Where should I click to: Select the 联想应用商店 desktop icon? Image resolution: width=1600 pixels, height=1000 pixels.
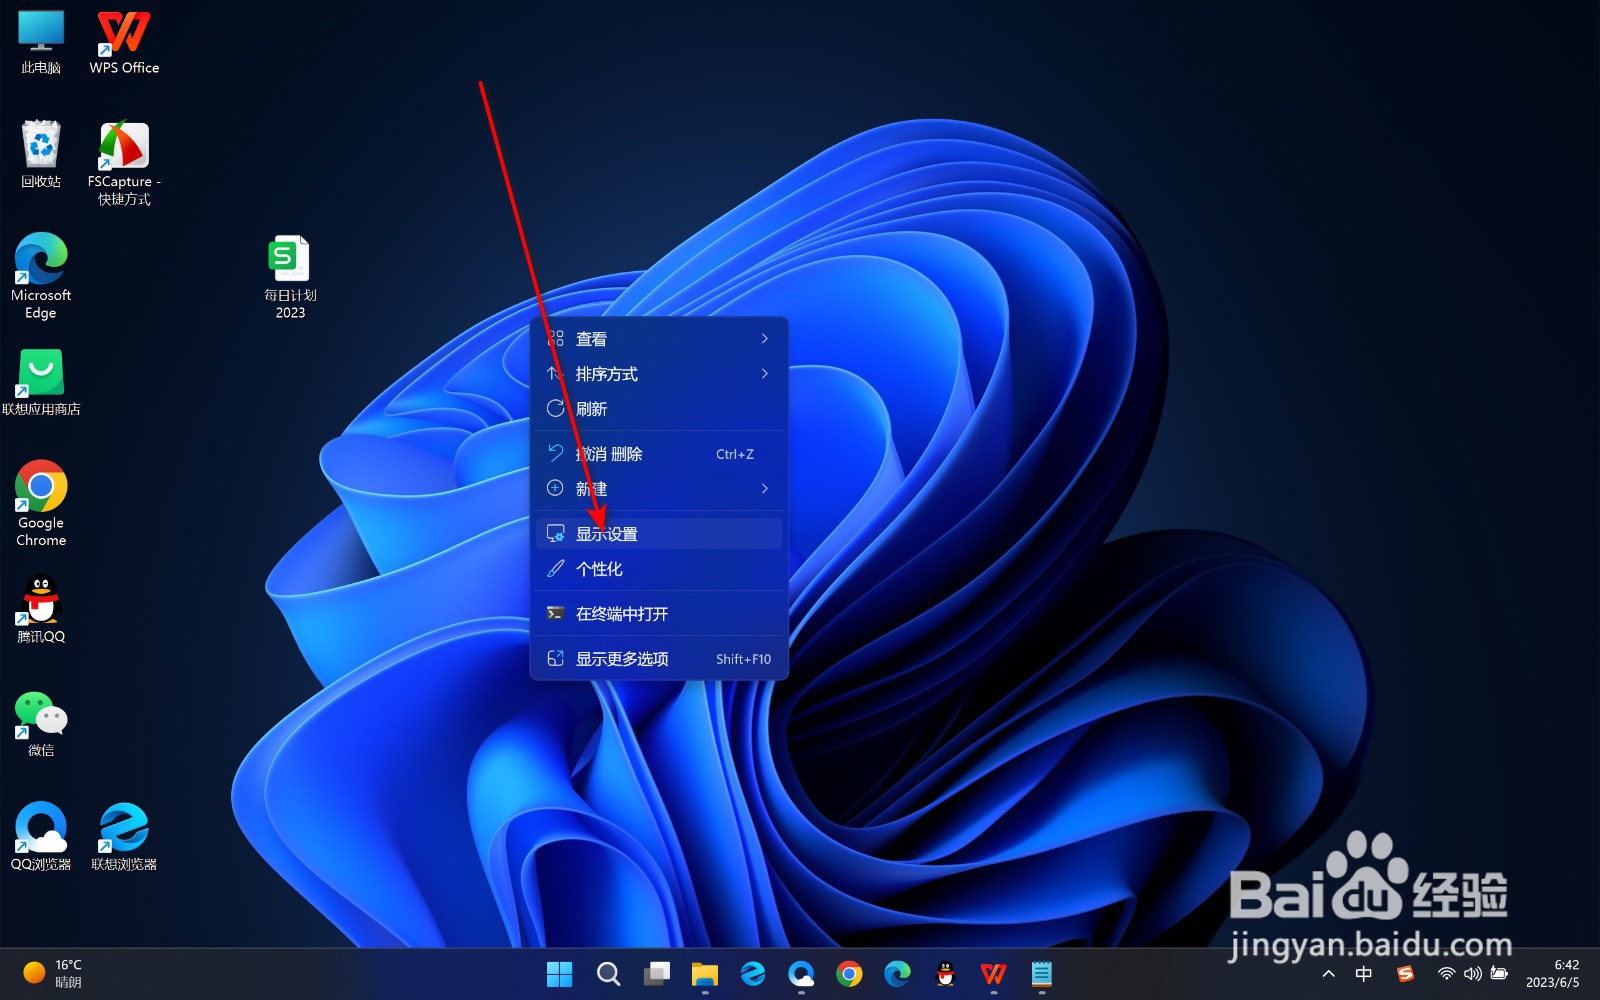[x=41, y=382]
